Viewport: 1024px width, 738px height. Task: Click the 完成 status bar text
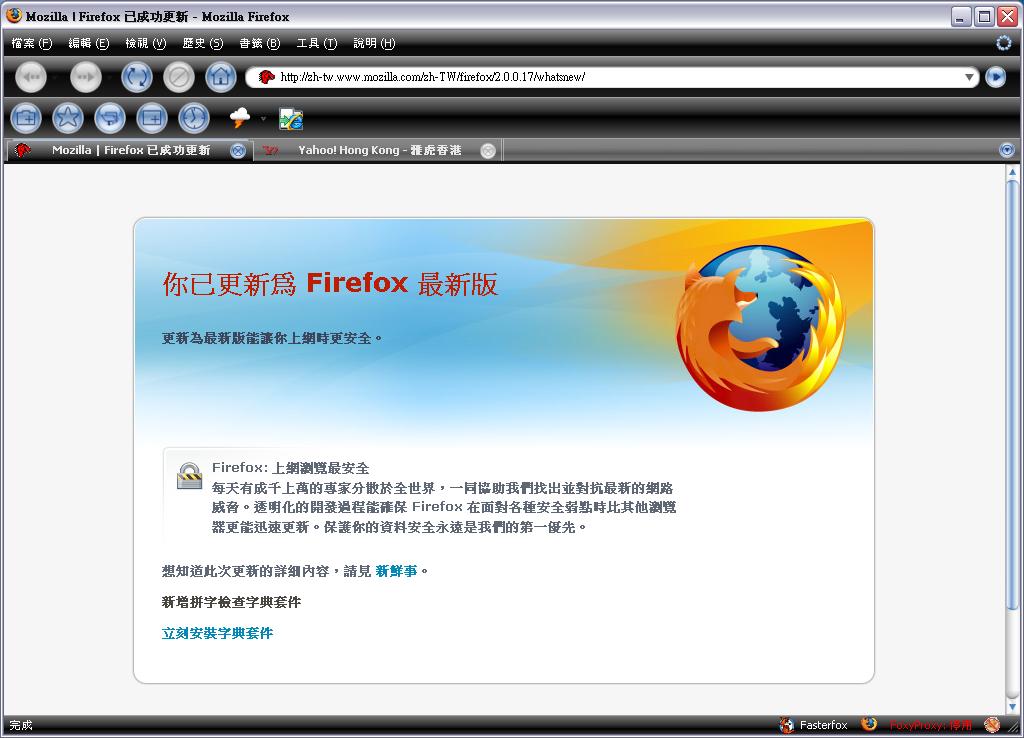point(21,725)
